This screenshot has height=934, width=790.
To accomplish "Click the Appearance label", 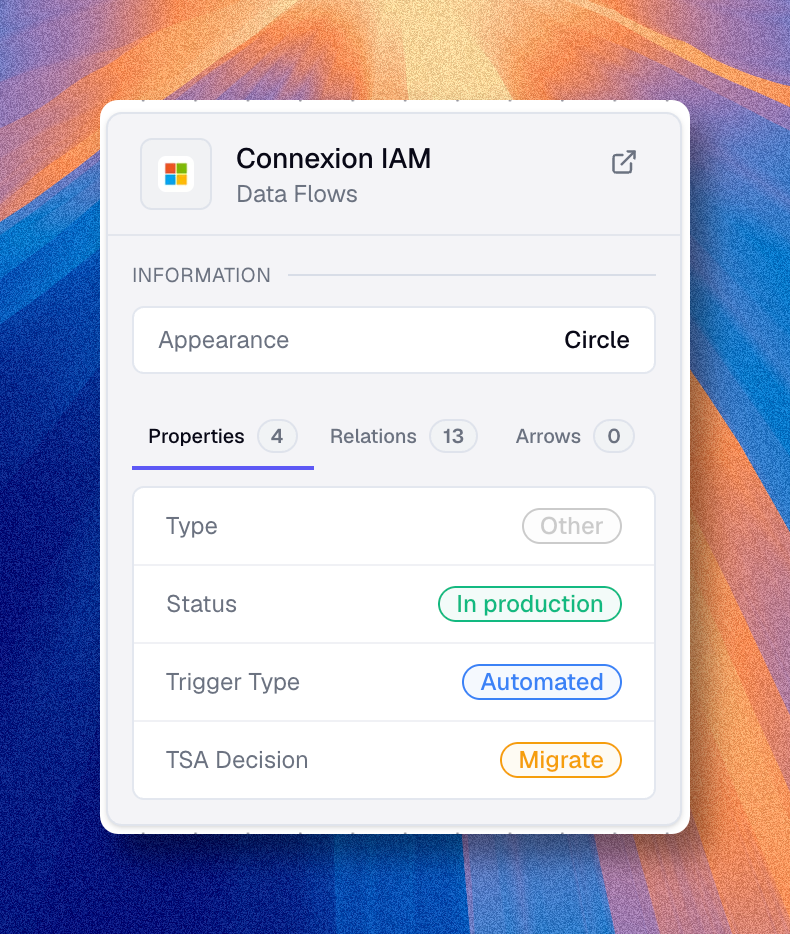I will (224, 340).
